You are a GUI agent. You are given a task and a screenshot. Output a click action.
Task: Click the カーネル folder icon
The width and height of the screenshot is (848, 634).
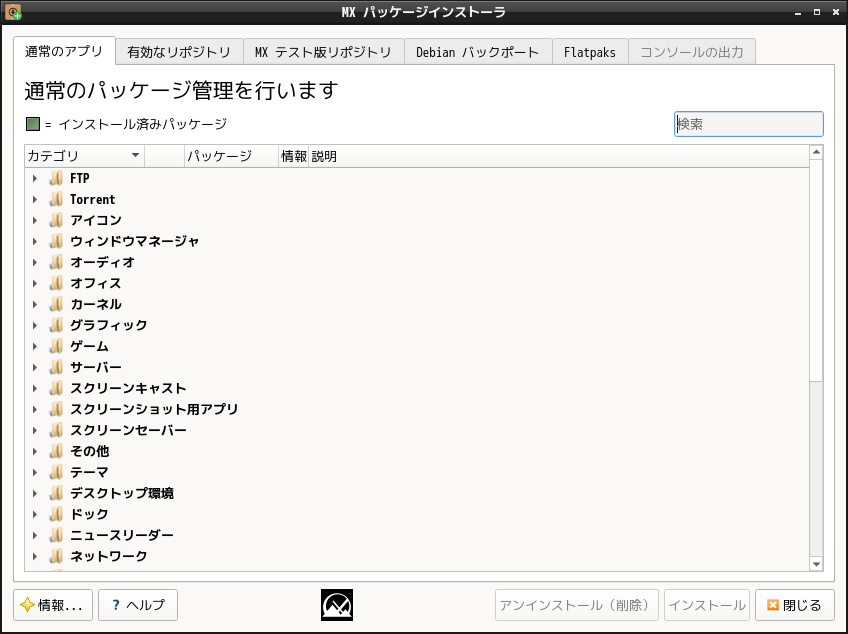click(x=56, y=304)
